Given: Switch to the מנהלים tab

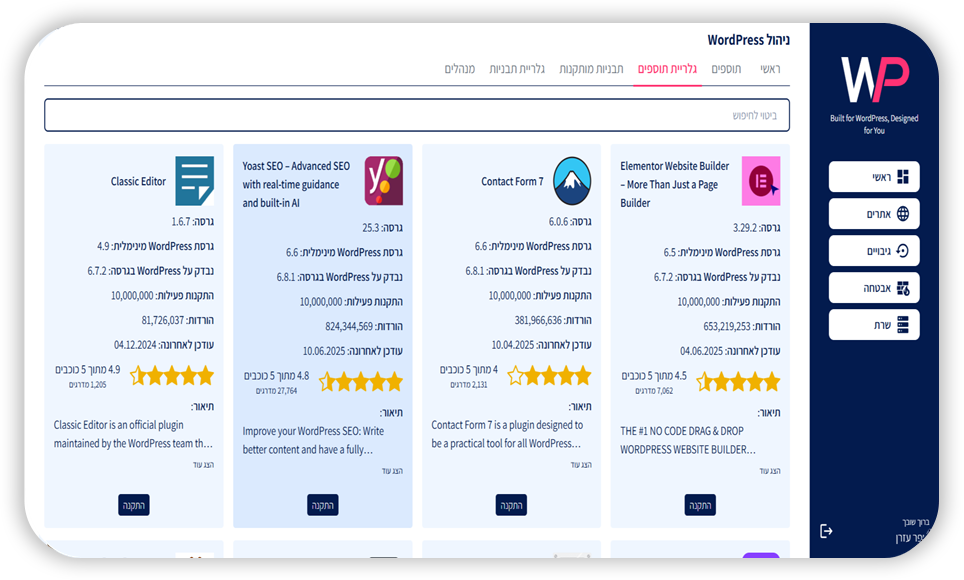Looking at the screenshot, I should tap(460, 69).
